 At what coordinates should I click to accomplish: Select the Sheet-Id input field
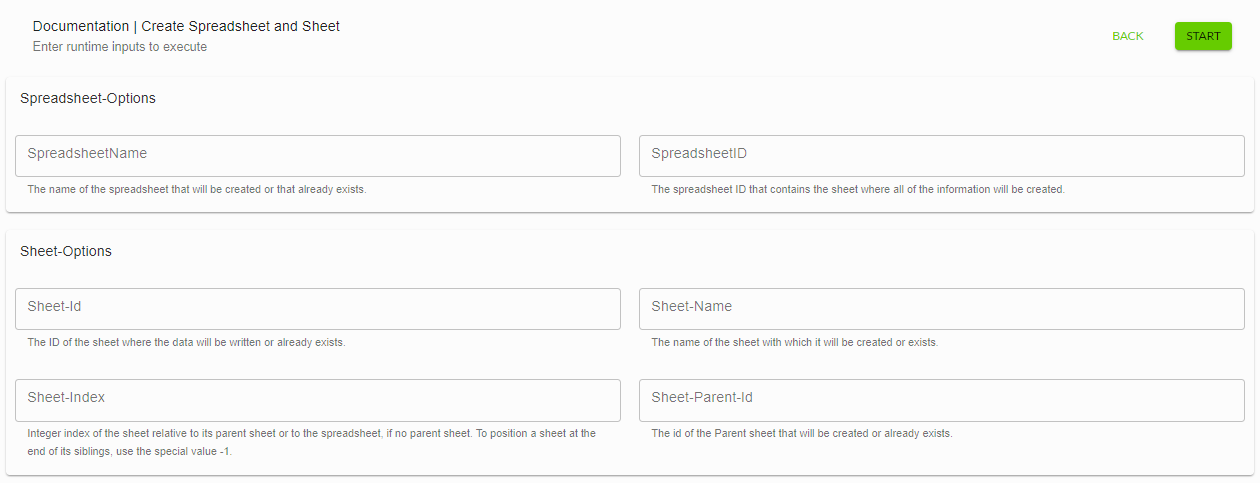click(318, 308)
